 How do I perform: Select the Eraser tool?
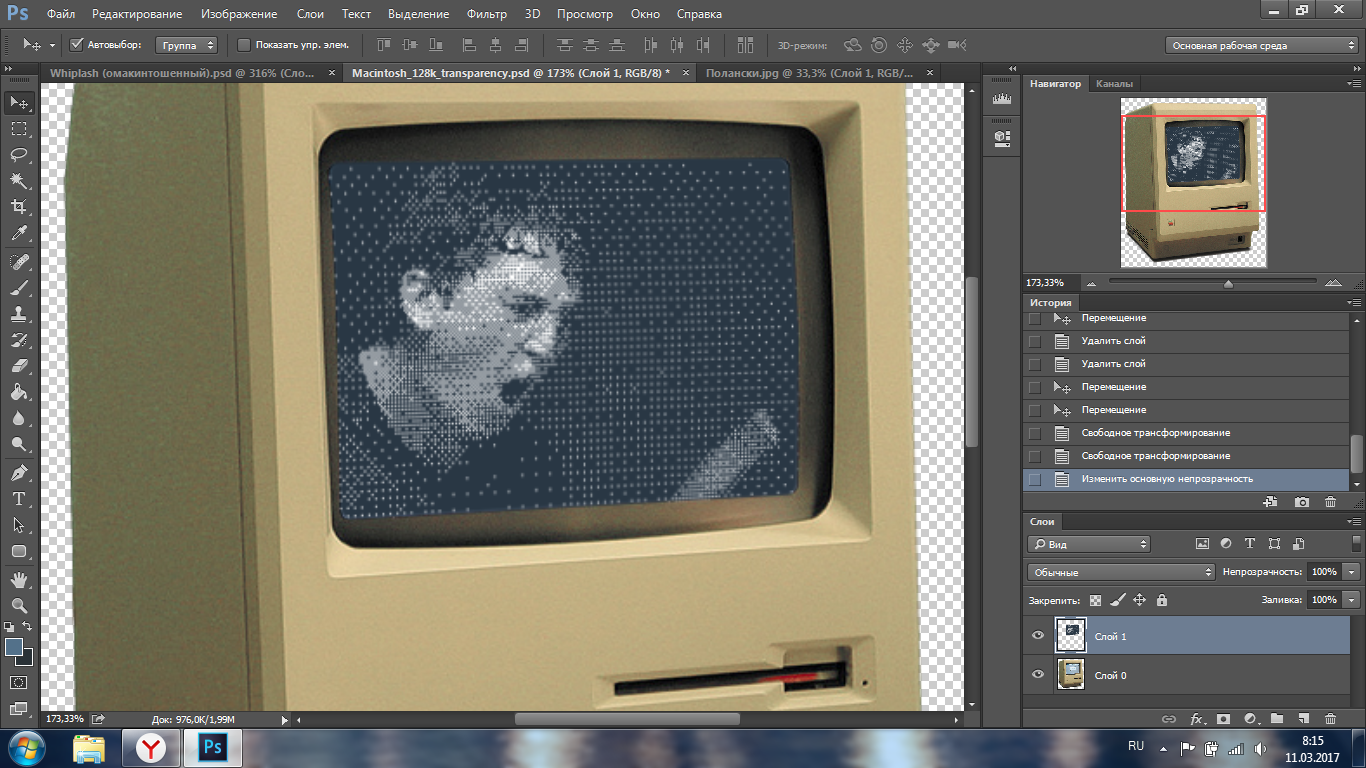(x=19, y=366)
